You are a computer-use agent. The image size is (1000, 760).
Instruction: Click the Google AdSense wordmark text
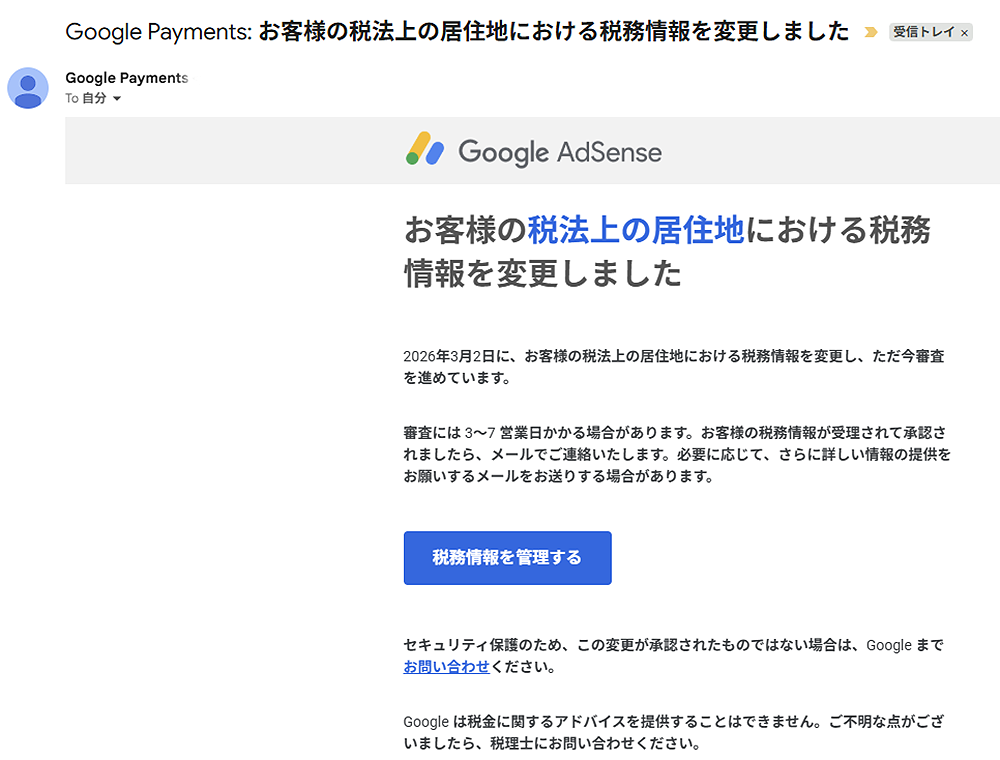point(560,152)
